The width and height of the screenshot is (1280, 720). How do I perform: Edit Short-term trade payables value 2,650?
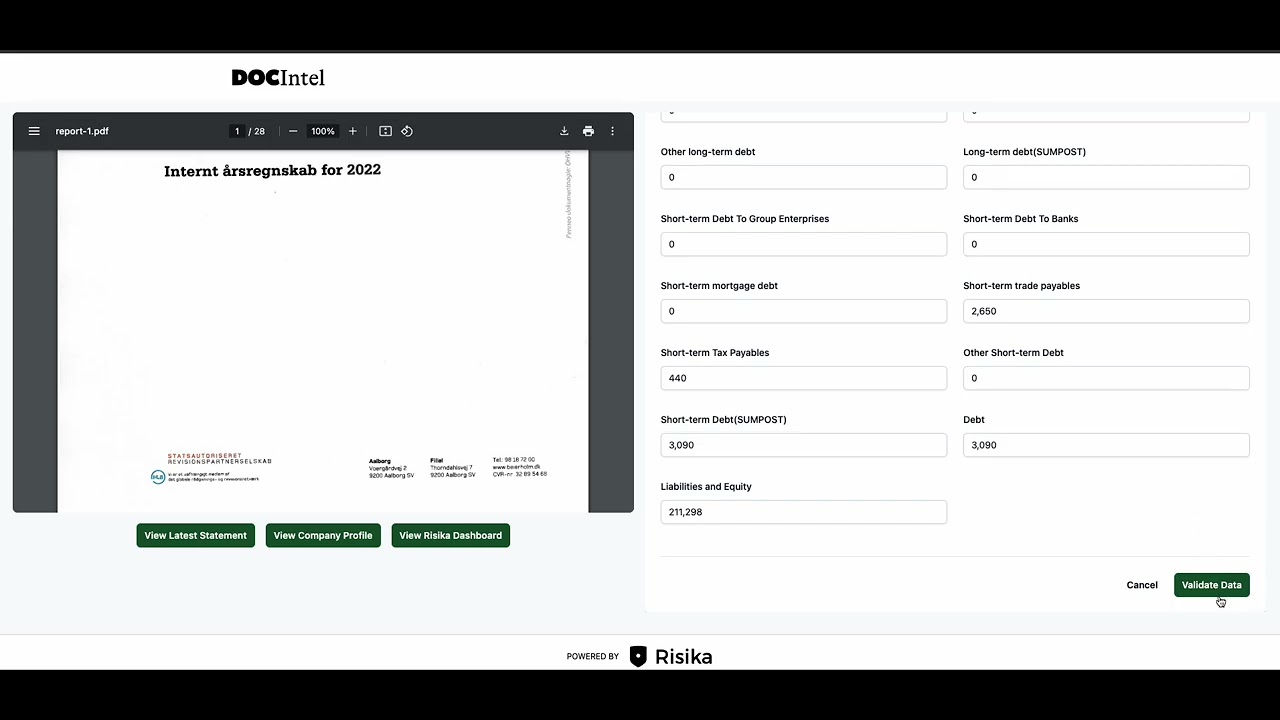click(1106, 311)
